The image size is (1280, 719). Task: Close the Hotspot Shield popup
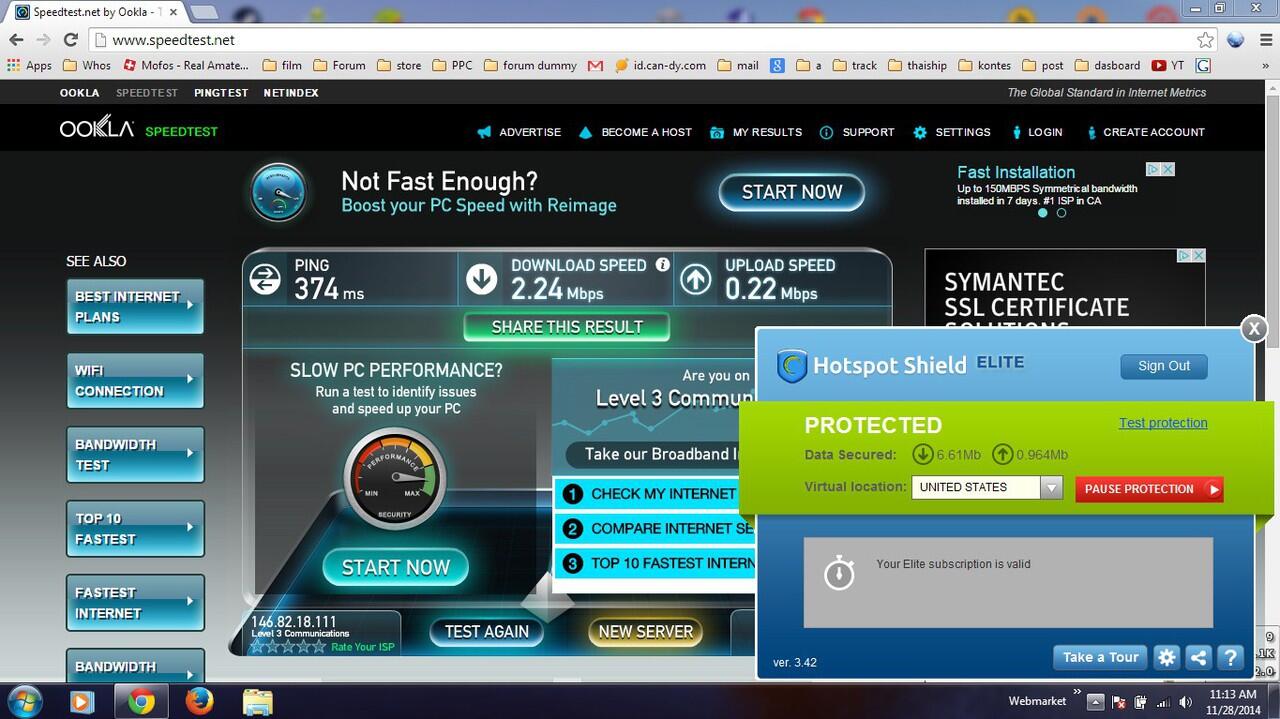tap(1254, 328)
